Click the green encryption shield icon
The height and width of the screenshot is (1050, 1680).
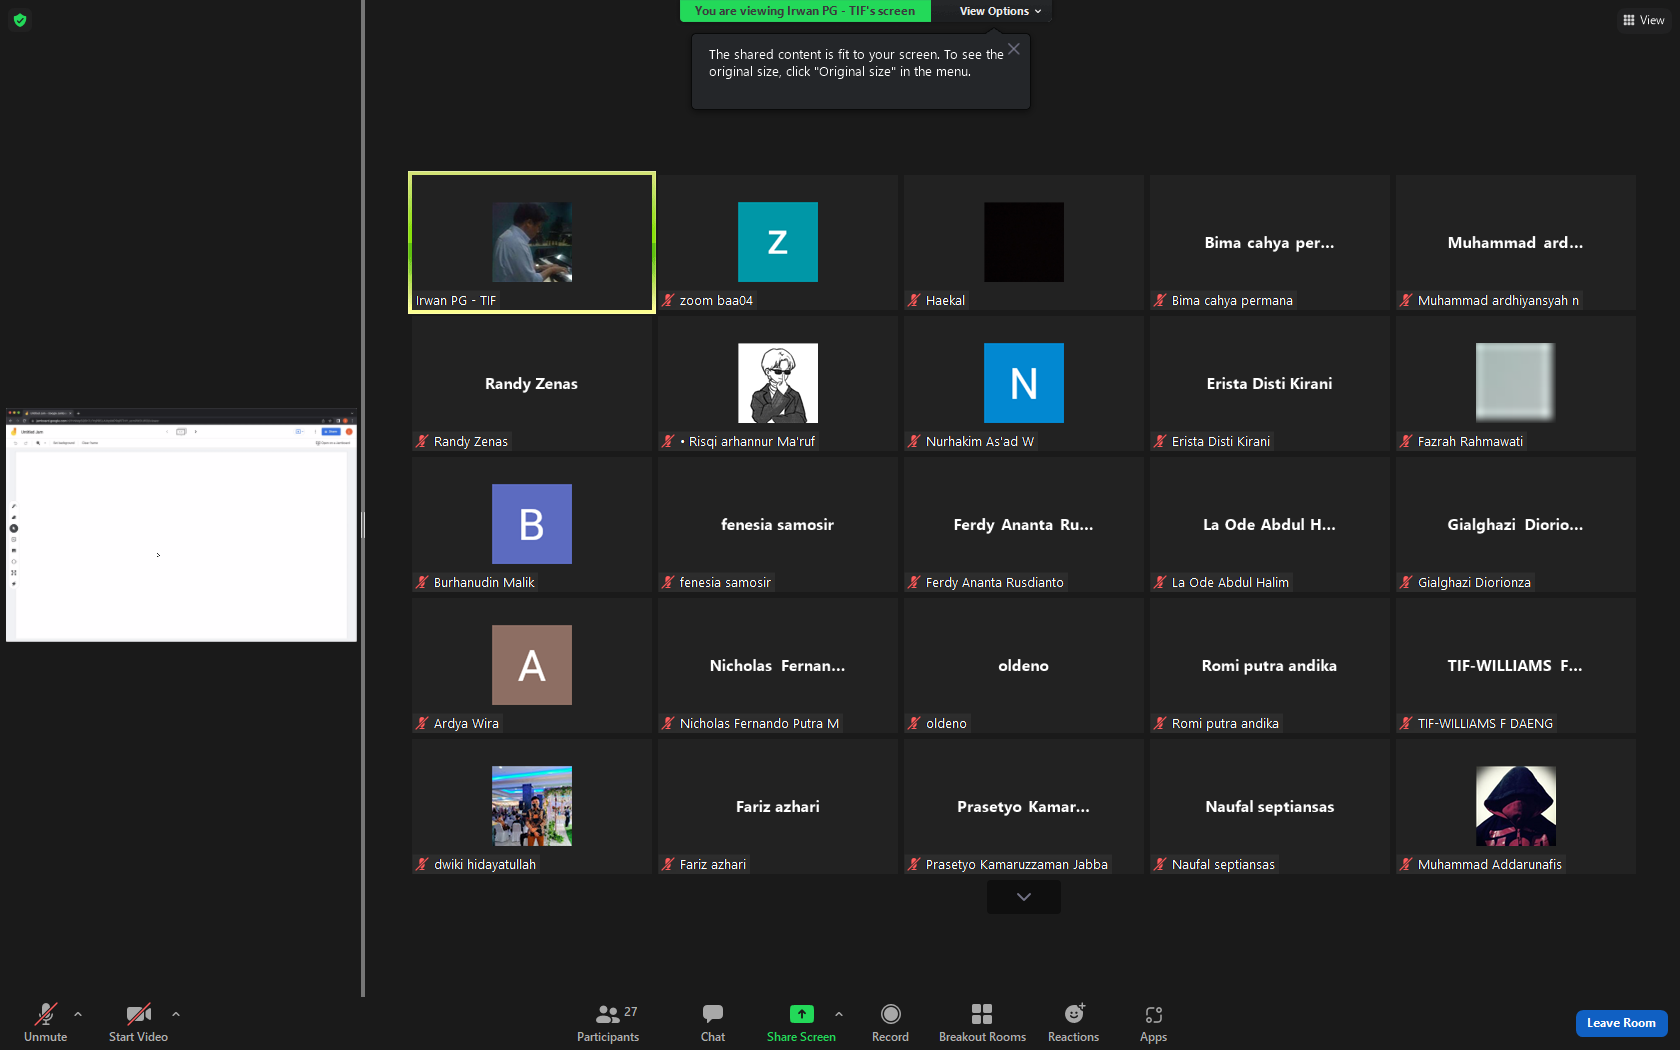point(20,20)
